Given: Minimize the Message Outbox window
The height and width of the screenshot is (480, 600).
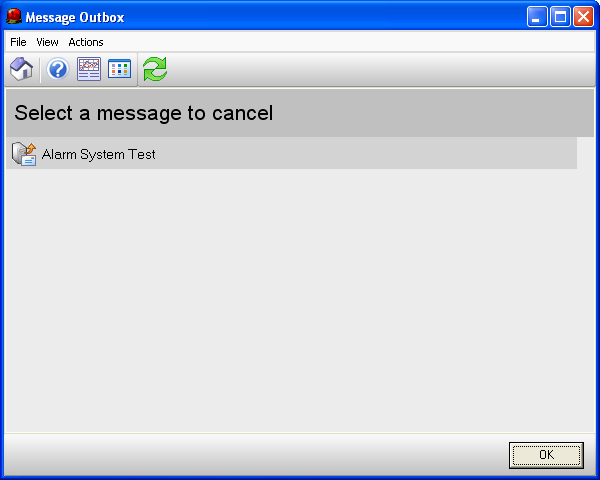Looking at the screenshot, I should (x=537, y=17).
